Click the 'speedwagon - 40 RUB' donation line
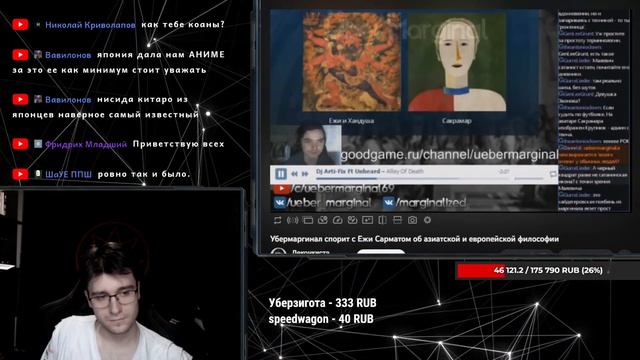 (321, 319)
